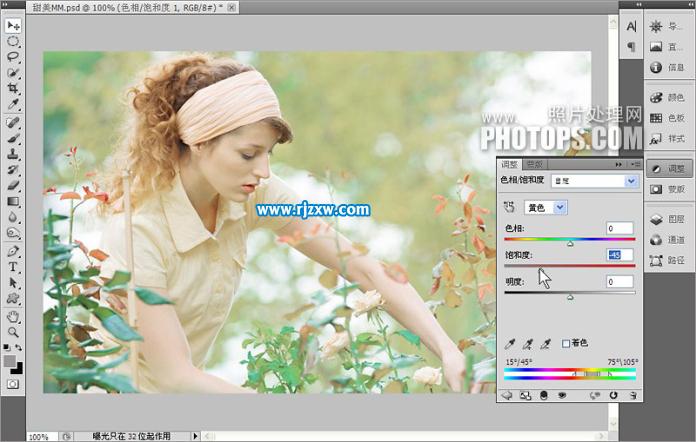Select the Brush tool
The height and width of the screenshot is (442, 696).
14,138
